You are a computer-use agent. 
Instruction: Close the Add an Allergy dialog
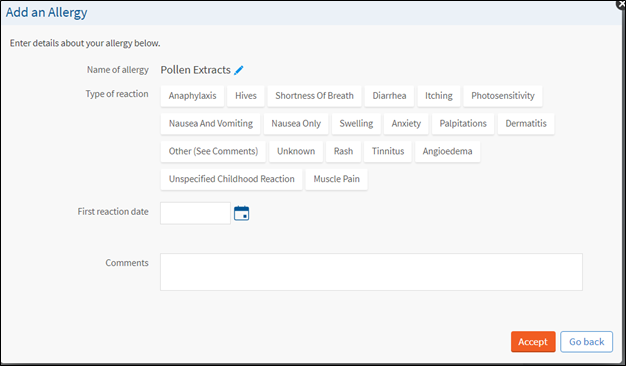622,4
